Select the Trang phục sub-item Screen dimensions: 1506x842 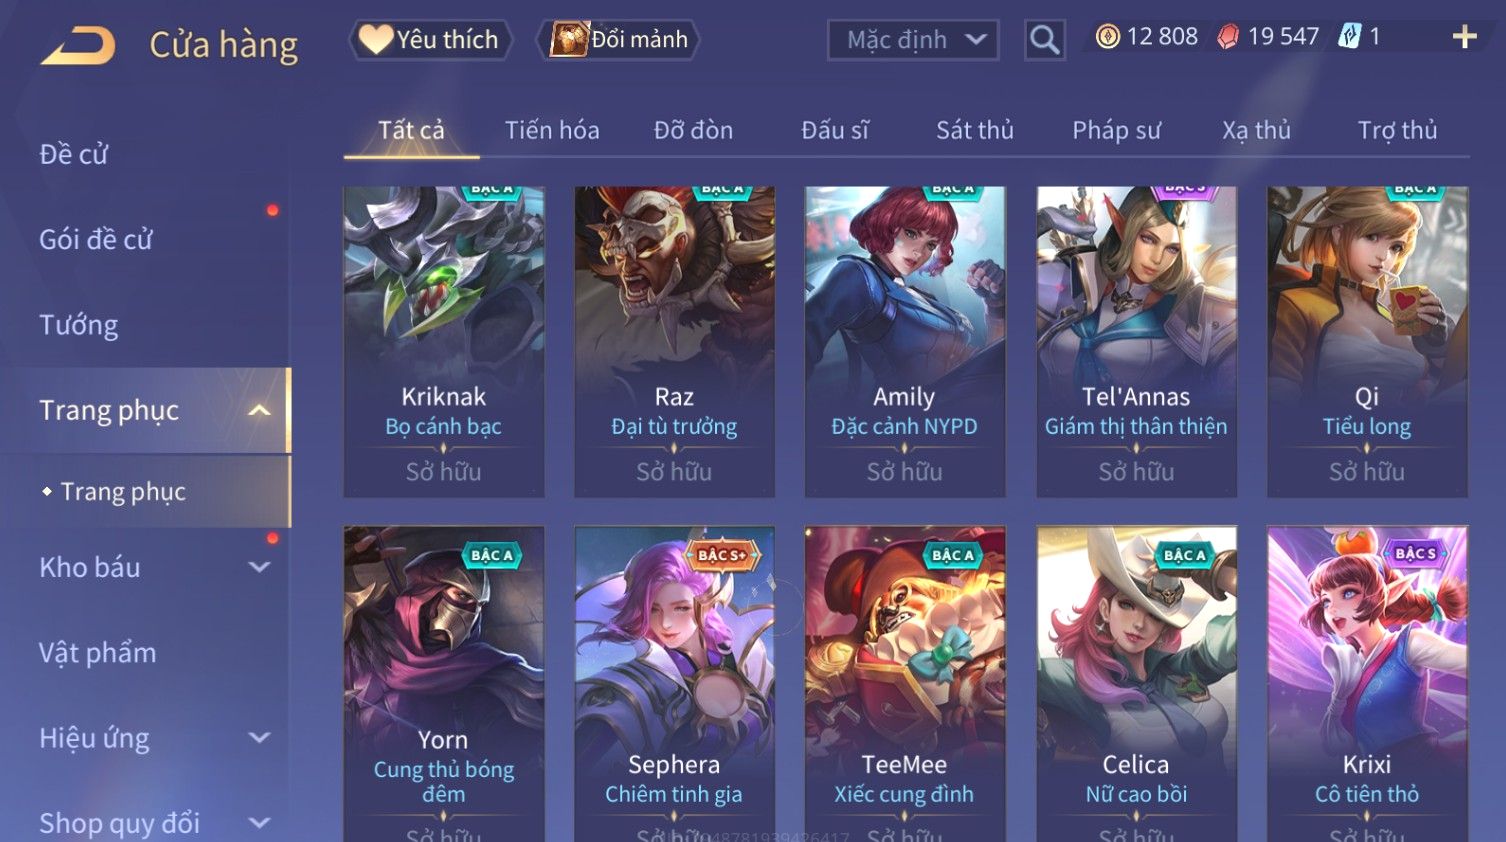123,492
